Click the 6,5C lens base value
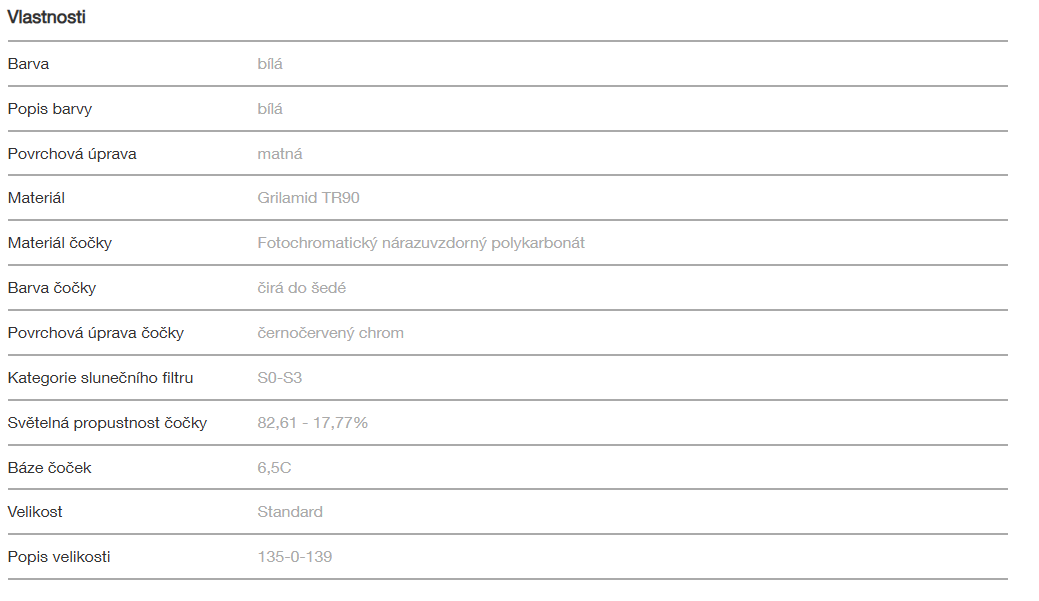 [274, 468]
